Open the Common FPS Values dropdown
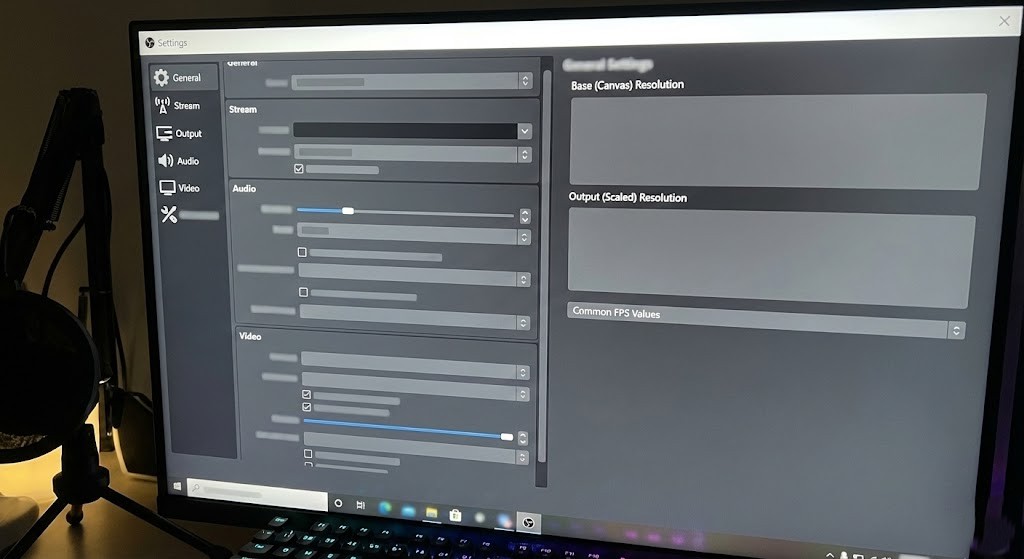Viewport: 1024px width, 559px height. point(765,321)
